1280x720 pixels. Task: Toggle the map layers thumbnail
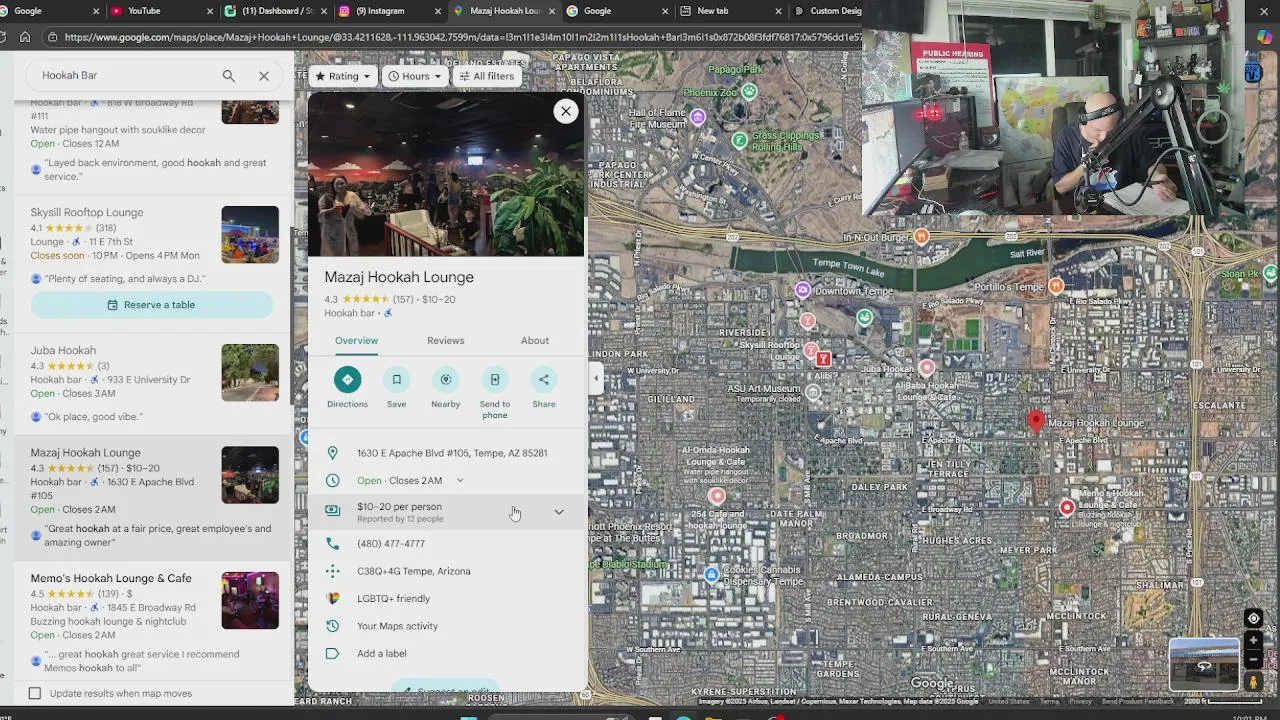(1204, 664)
